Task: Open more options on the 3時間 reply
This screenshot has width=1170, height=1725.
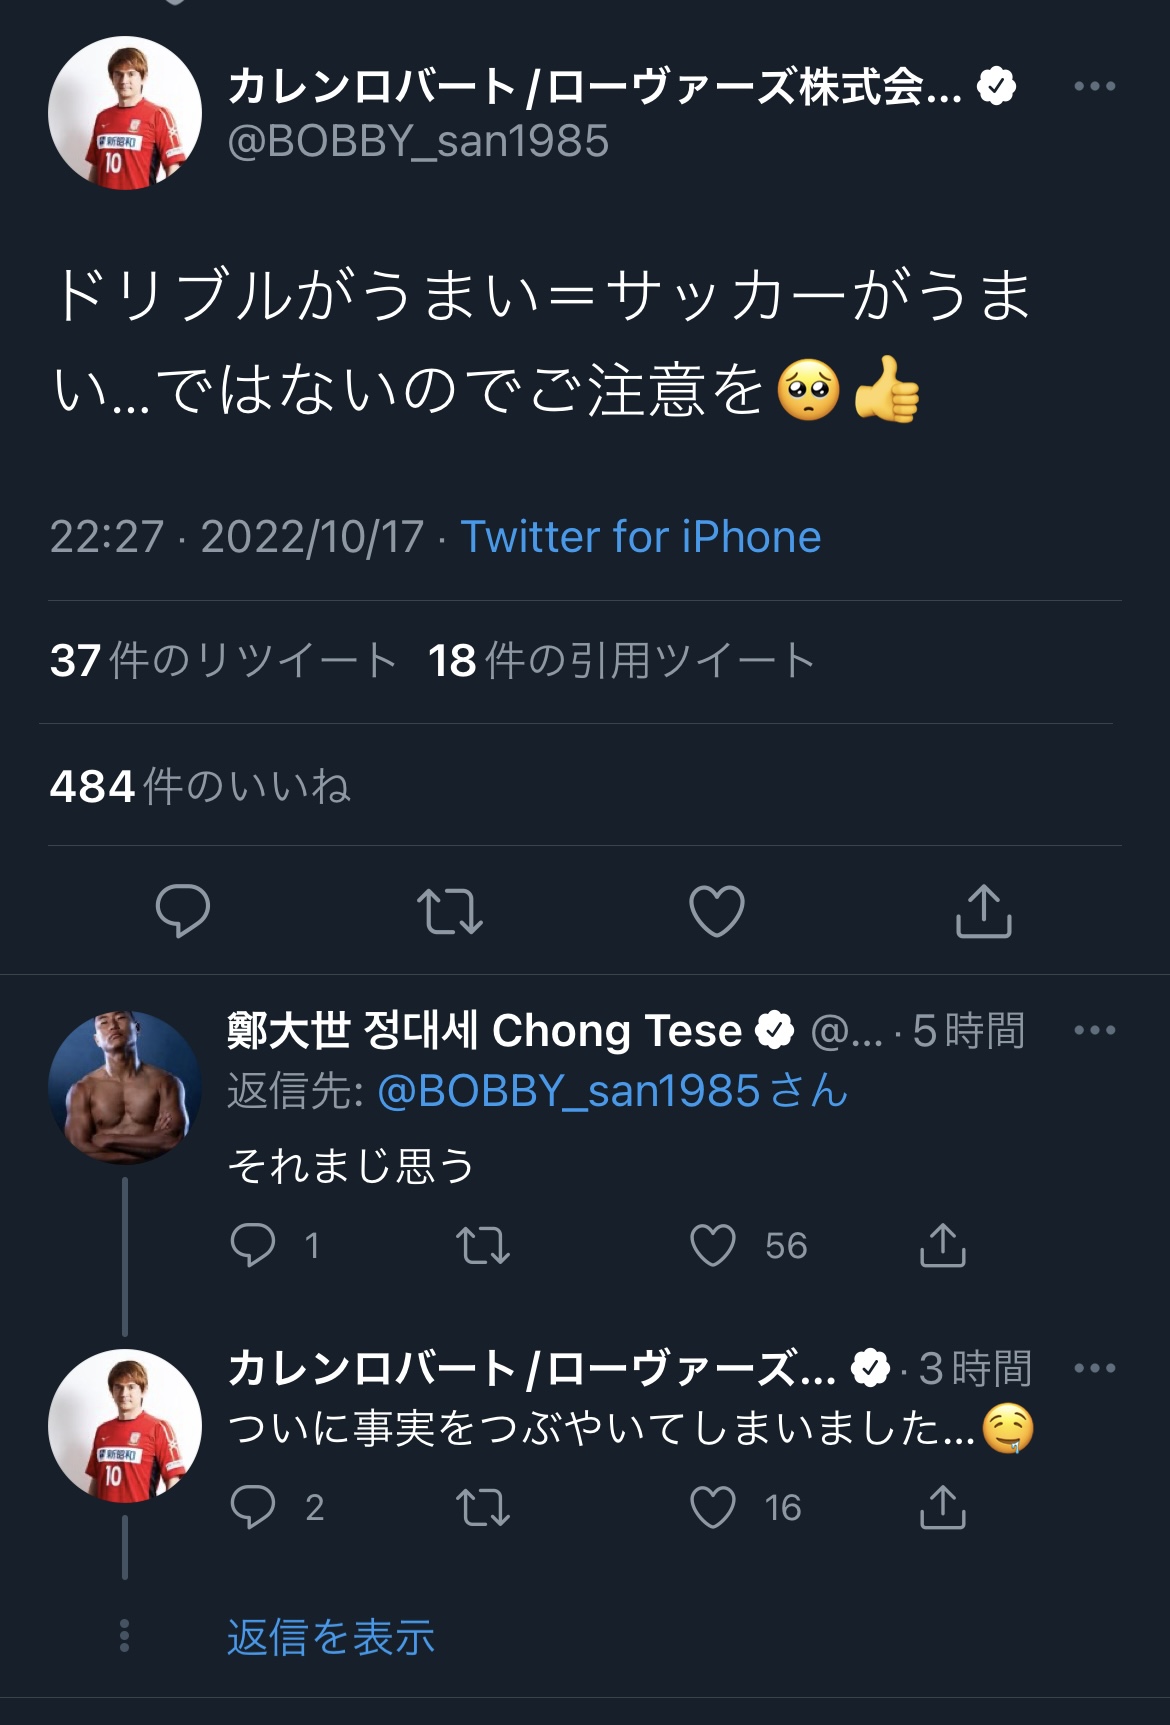Action: [1094, 1368]
